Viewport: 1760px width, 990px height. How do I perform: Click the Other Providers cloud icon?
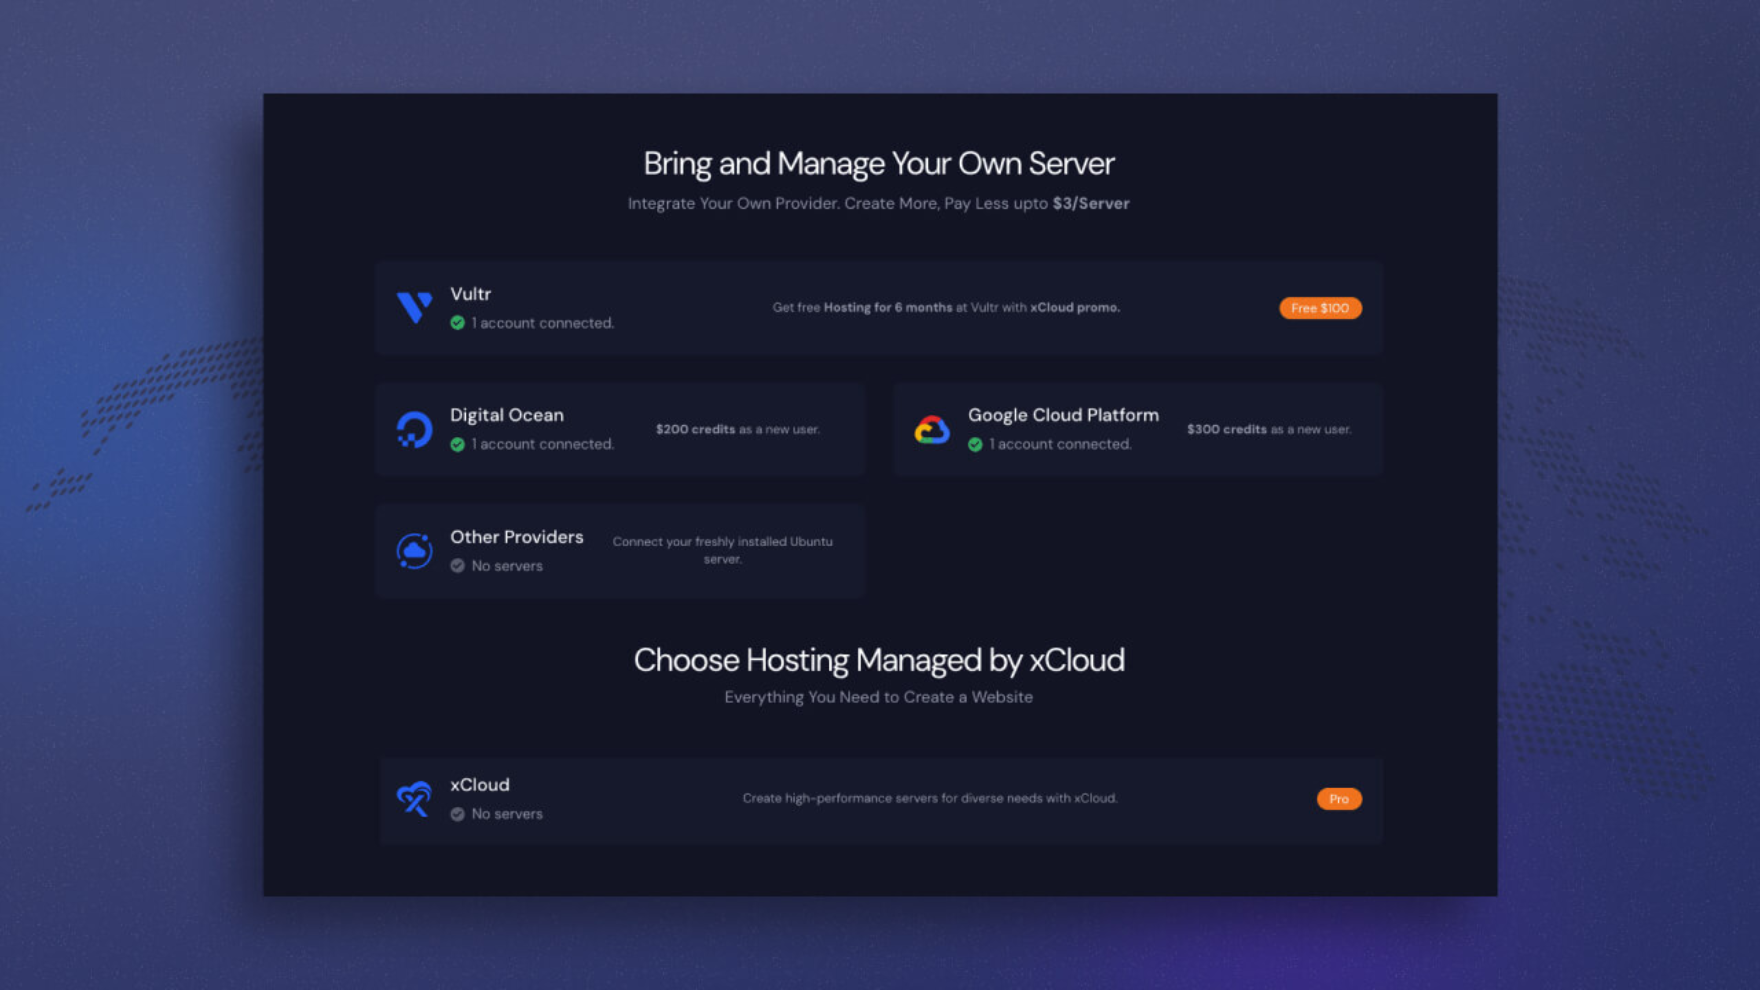pyautogui.click(x=414, y=551)
